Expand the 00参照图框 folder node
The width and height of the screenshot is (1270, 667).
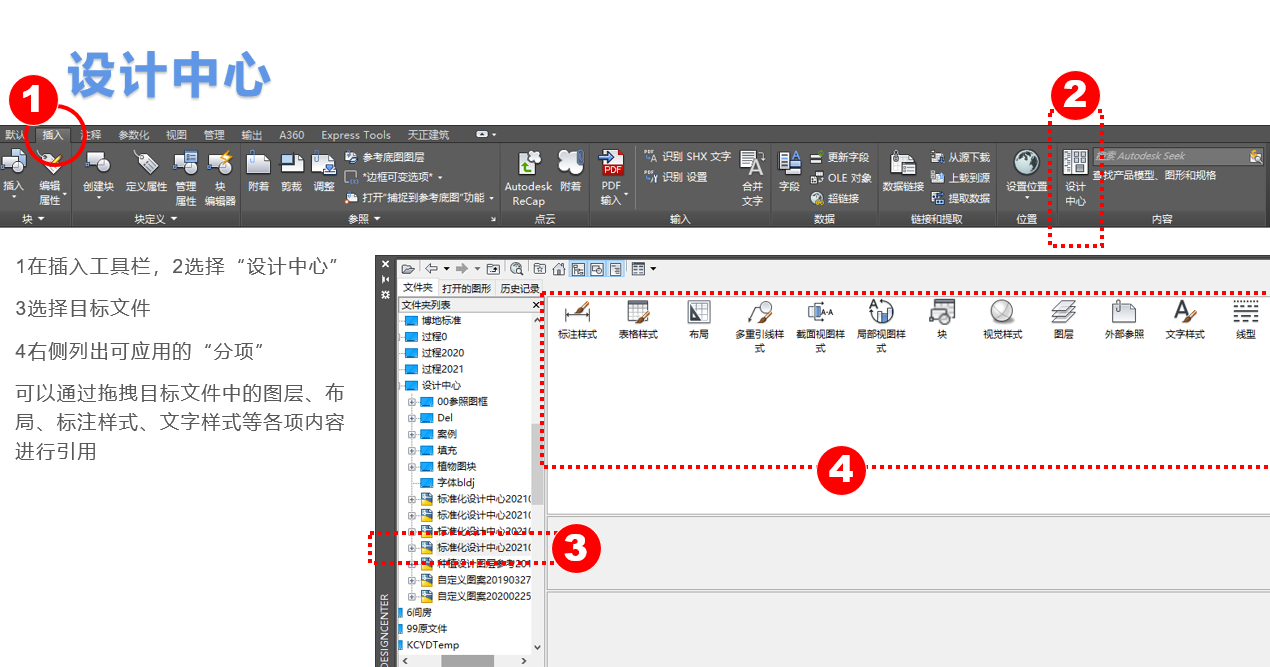pos(411,402)
